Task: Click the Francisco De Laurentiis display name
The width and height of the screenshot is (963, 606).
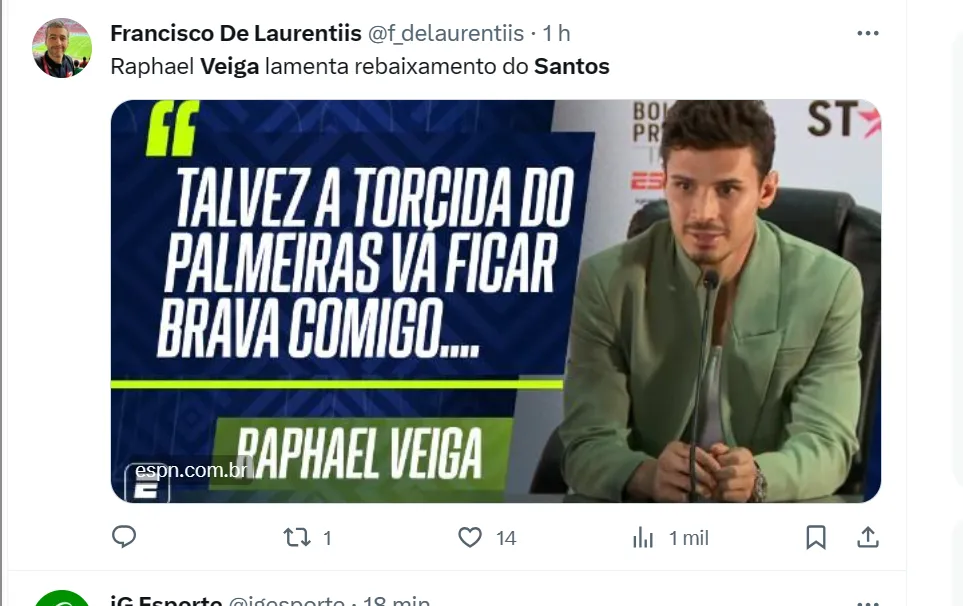Action: (236, 33)
